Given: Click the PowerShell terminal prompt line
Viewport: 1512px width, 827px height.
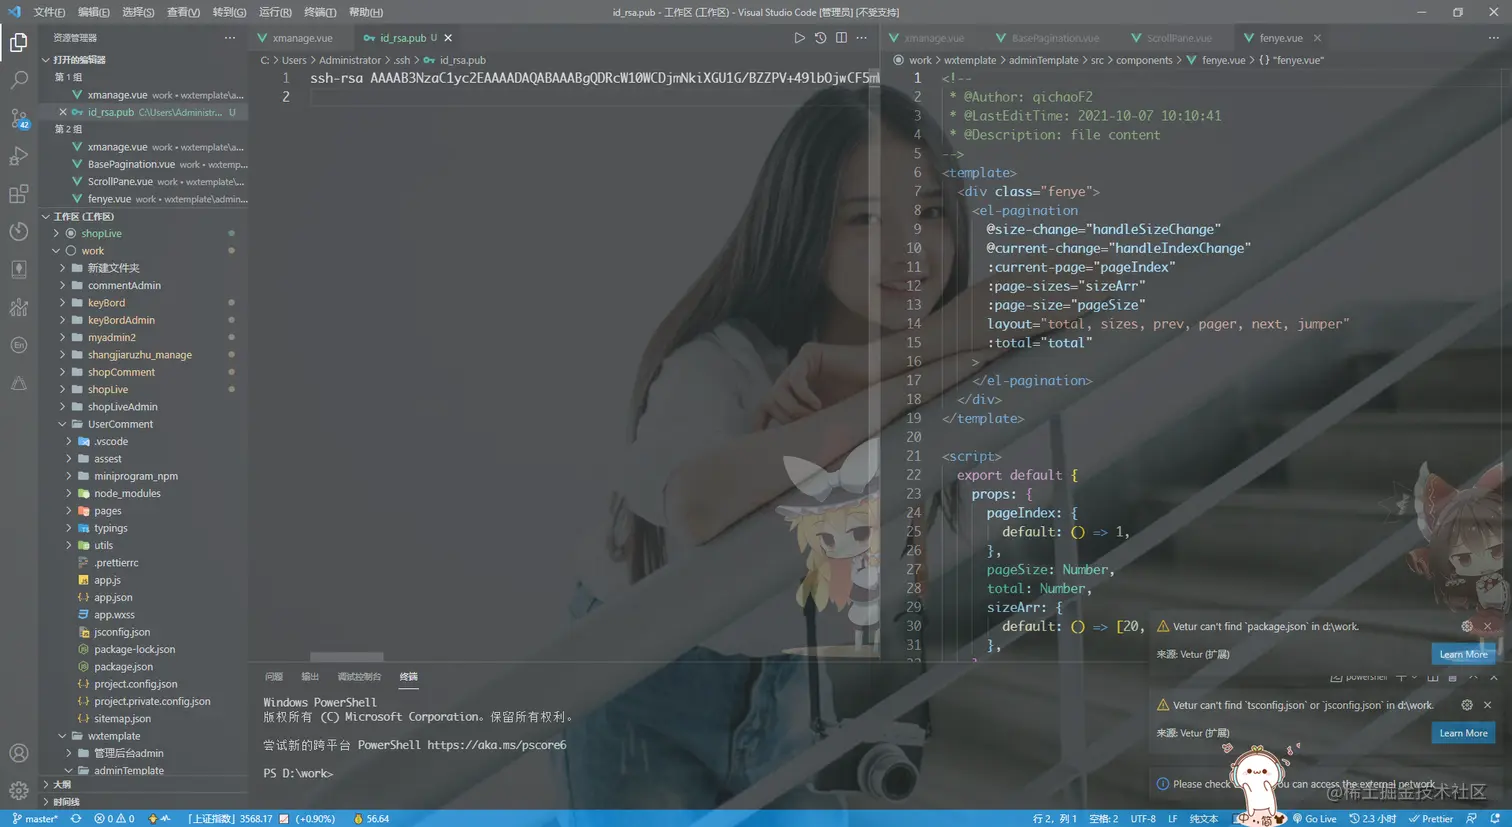Looking at the screenshot, I should pos(298,773).
